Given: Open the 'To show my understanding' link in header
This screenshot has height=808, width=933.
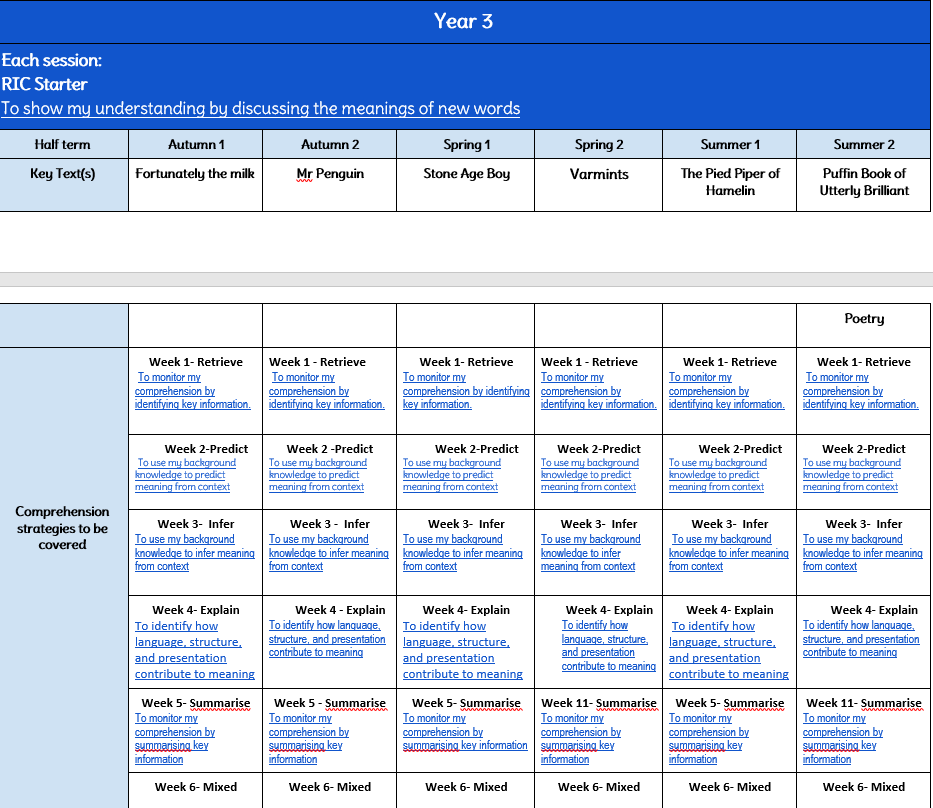Looking at the screenshot, I should [260, 108].
